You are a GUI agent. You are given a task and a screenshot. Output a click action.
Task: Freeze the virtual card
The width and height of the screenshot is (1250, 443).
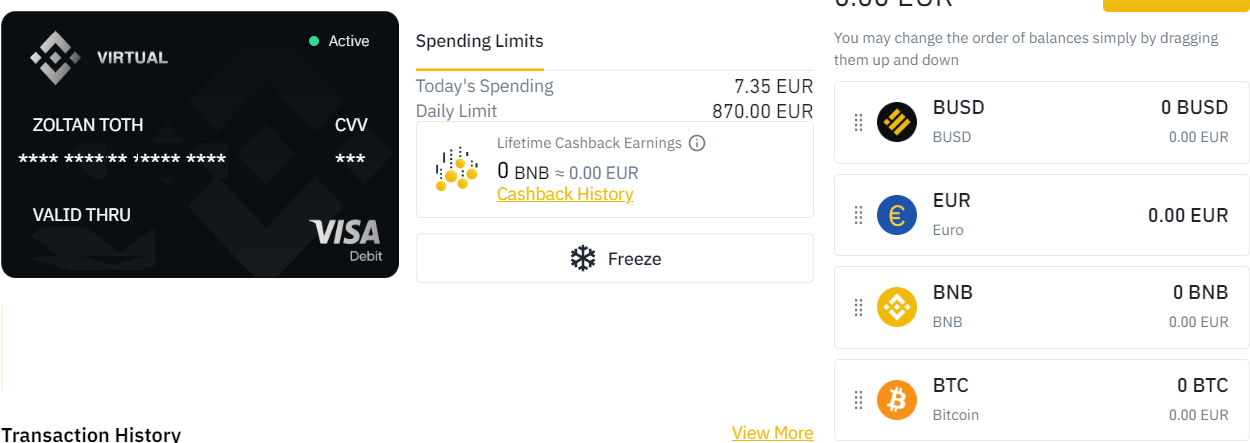615,259
